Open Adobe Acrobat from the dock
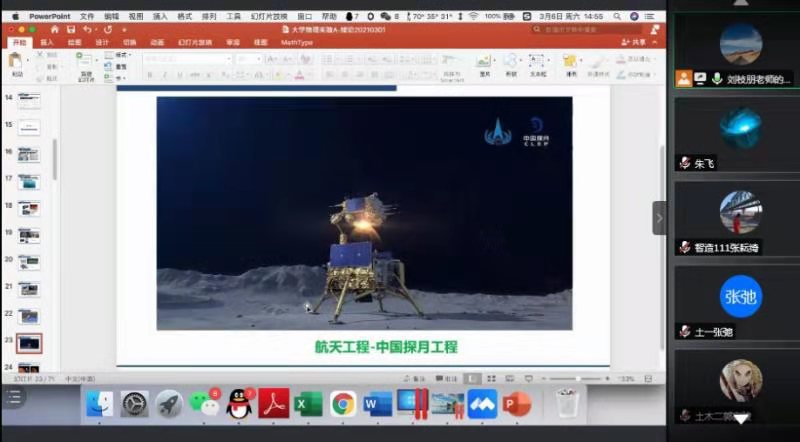This screenshot has height=442, width=800. click(273, 404)
